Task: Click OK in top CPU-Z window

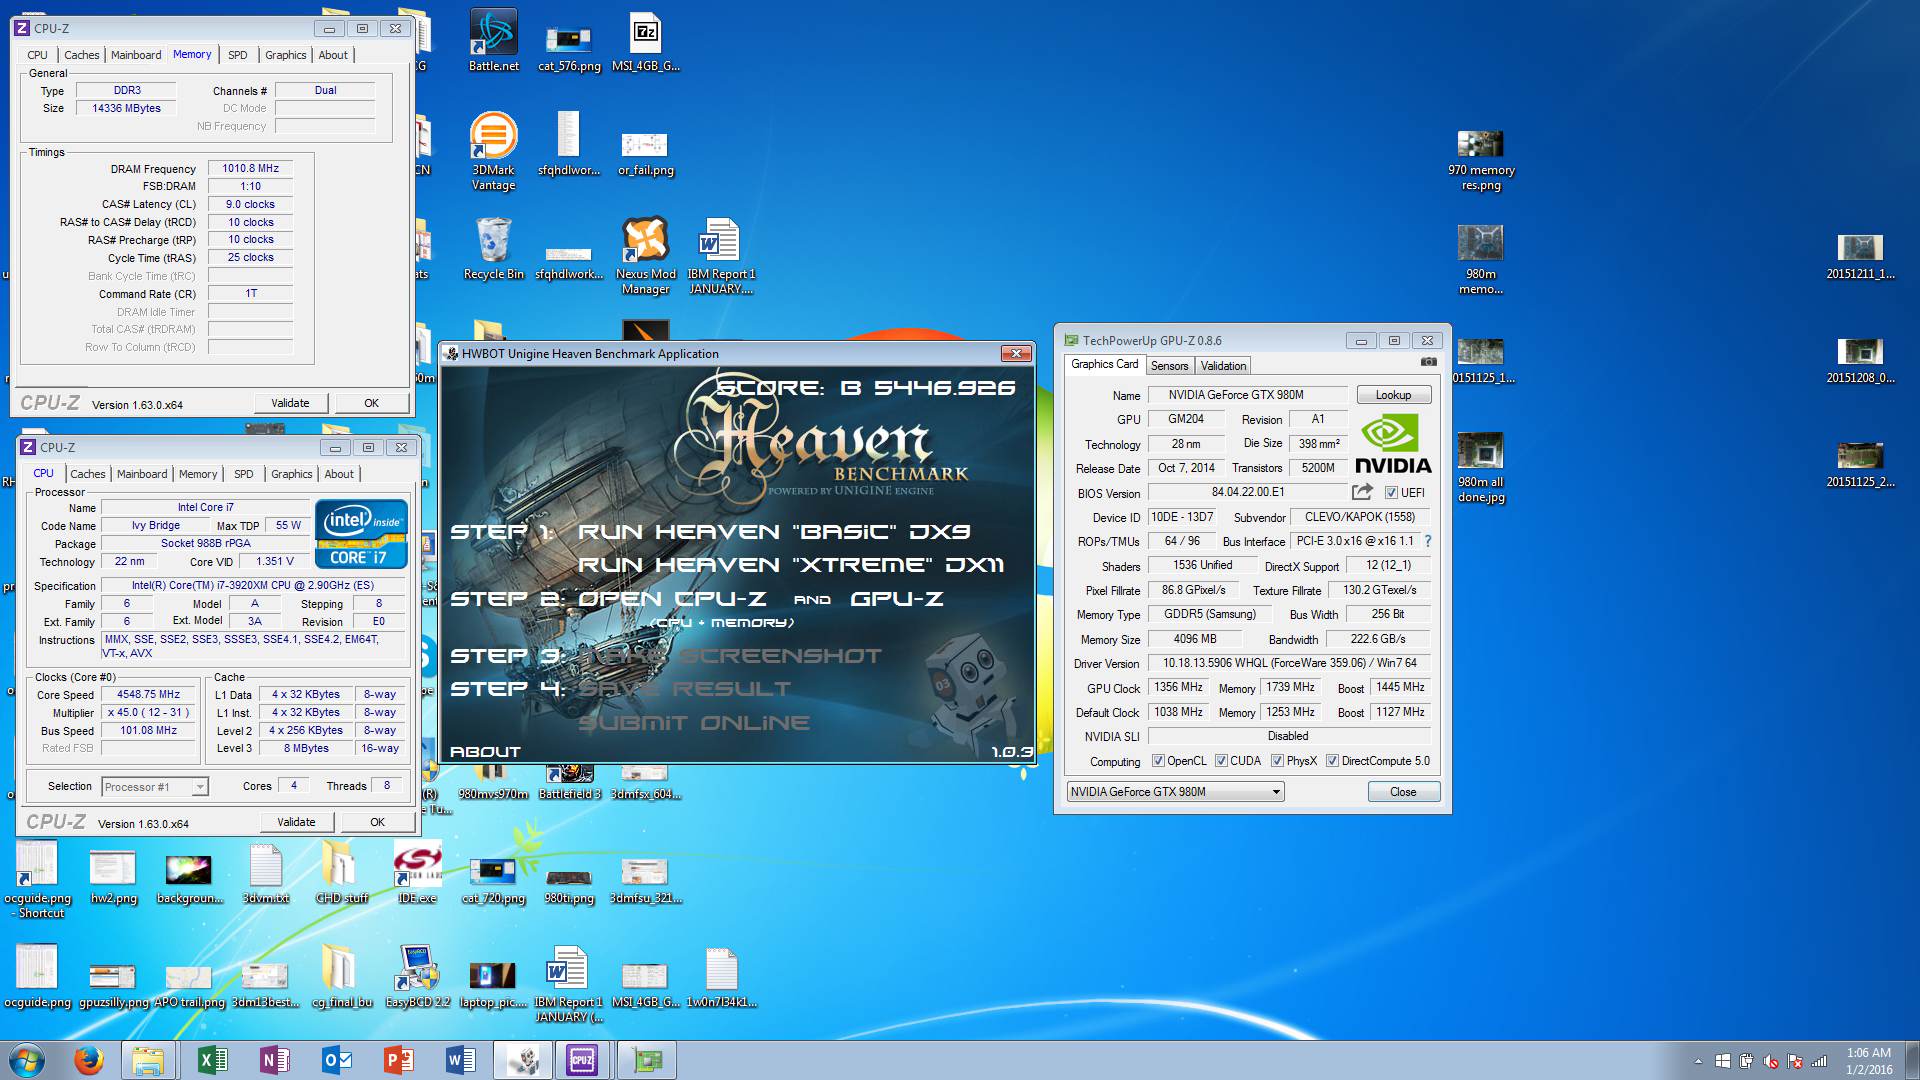Action: click(371, 403)
